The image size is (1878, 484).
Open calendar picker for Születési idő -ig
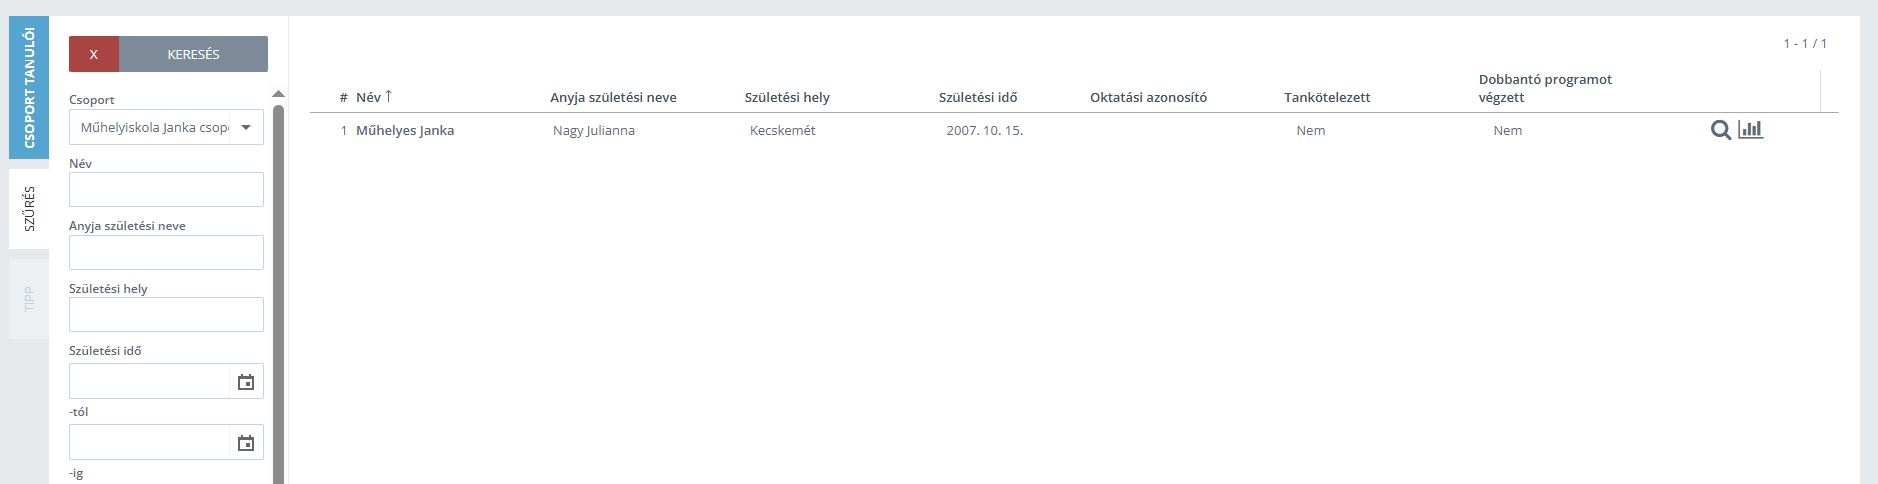pos(246,443)
